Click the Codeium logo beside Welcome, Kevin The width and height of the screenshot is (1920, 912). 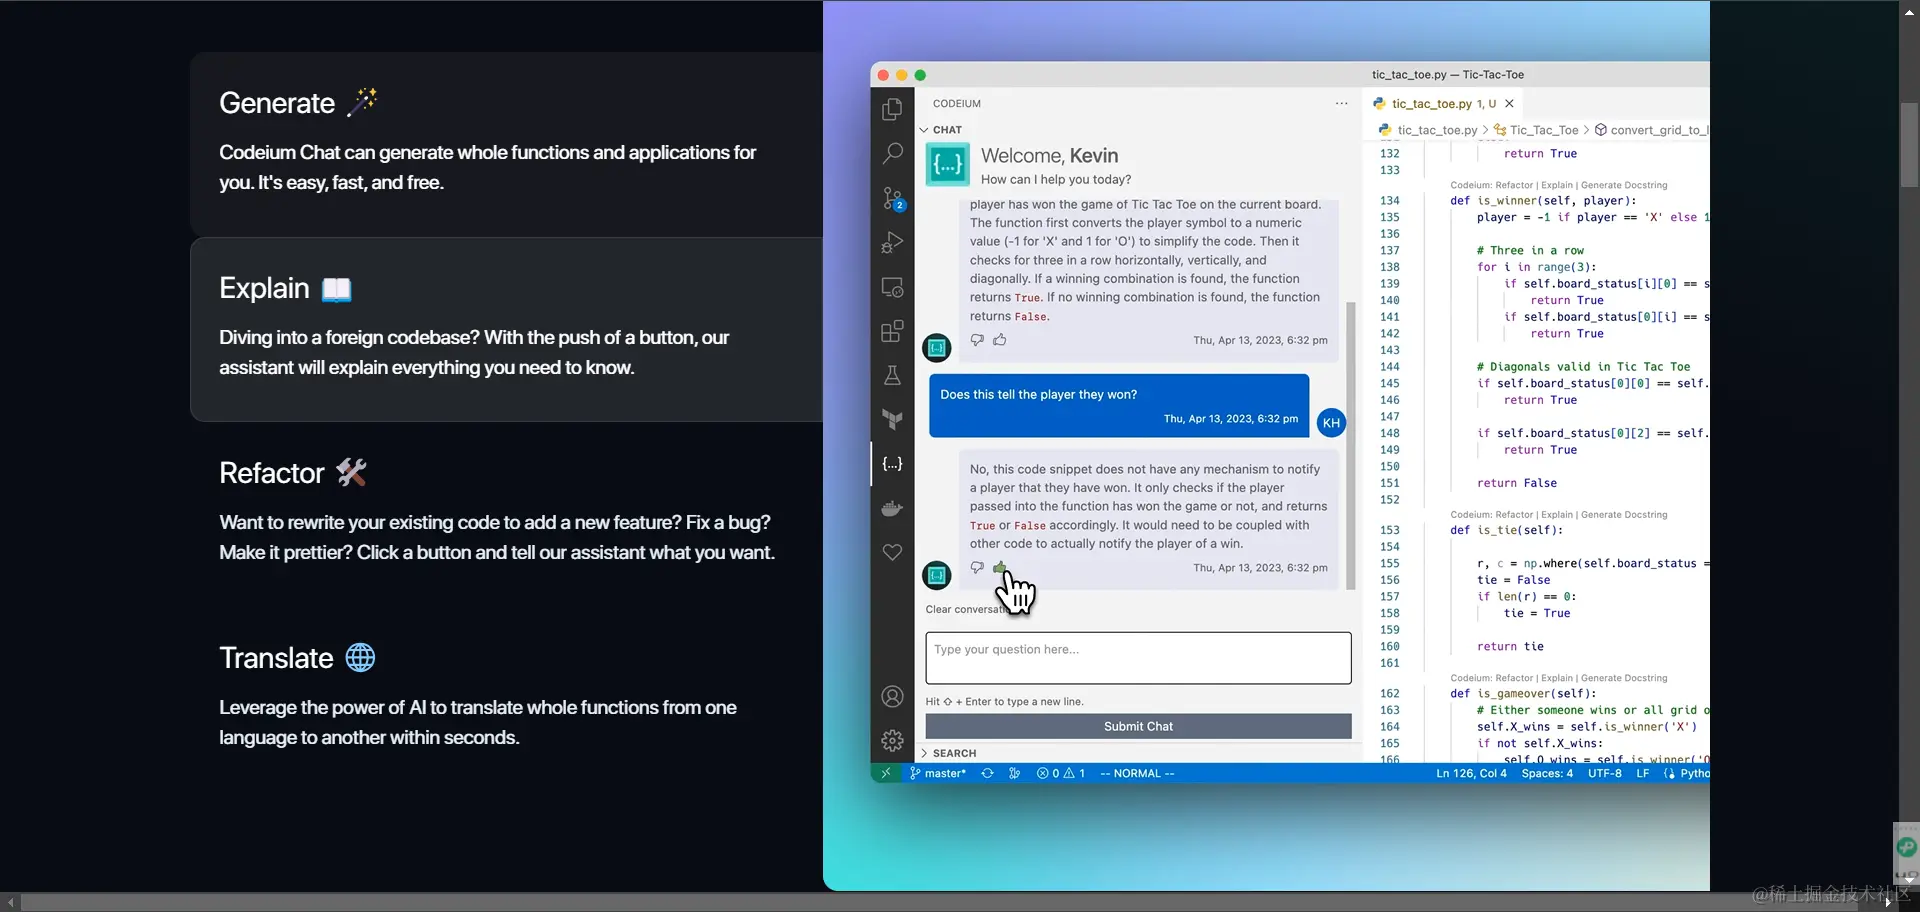pos(947,165)
